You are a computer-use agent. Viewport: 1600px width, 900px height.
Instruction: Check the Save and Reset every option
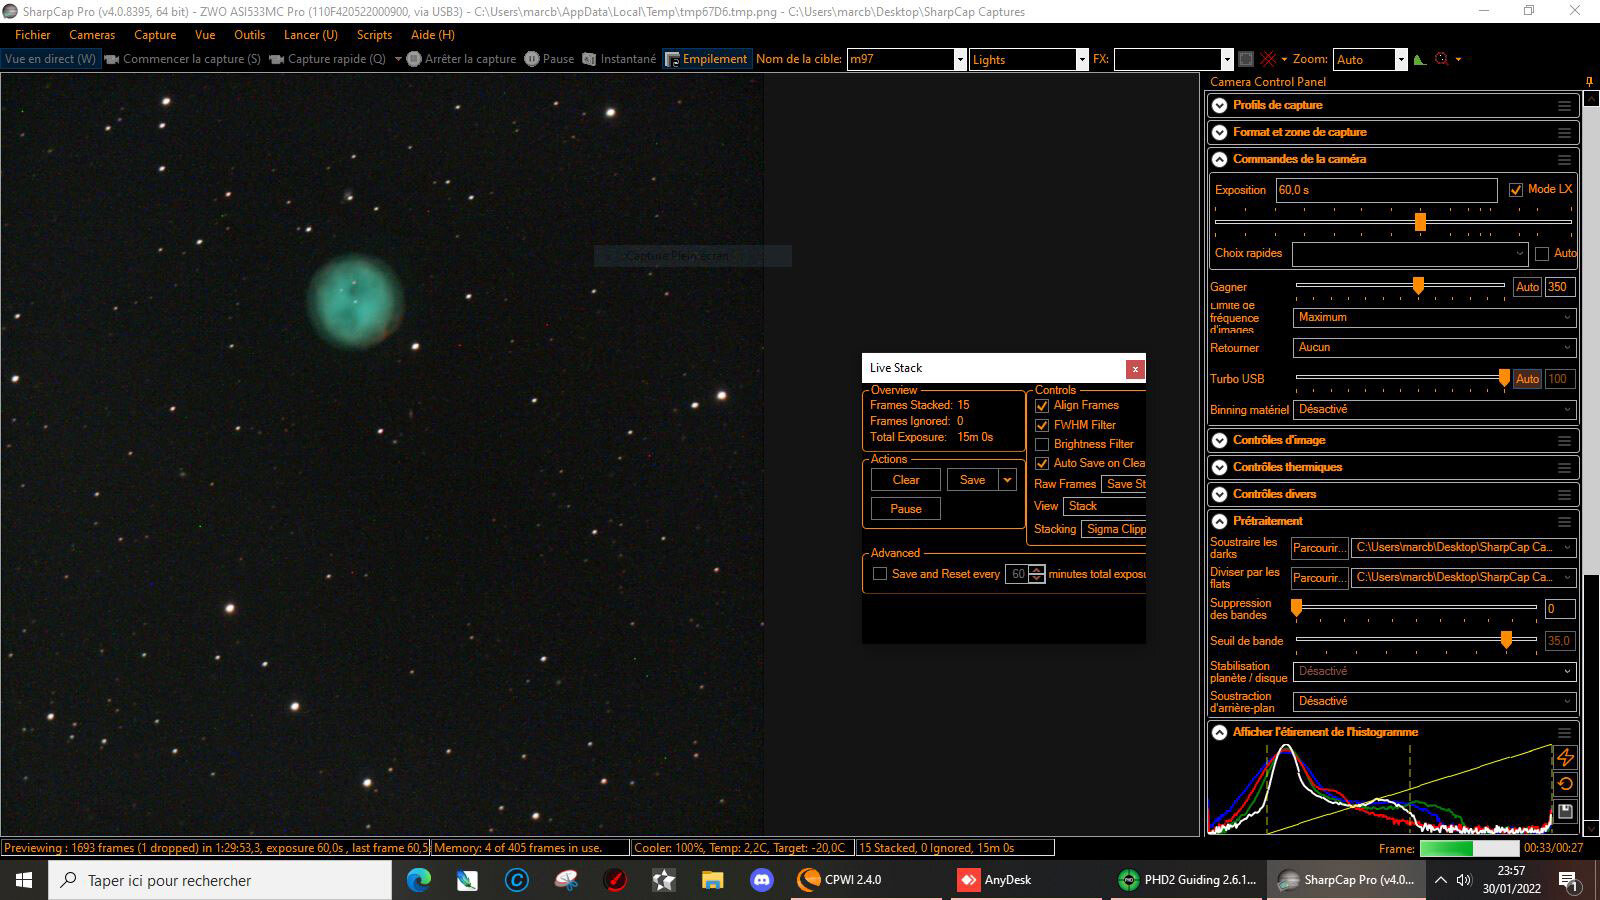coord(880,574)
